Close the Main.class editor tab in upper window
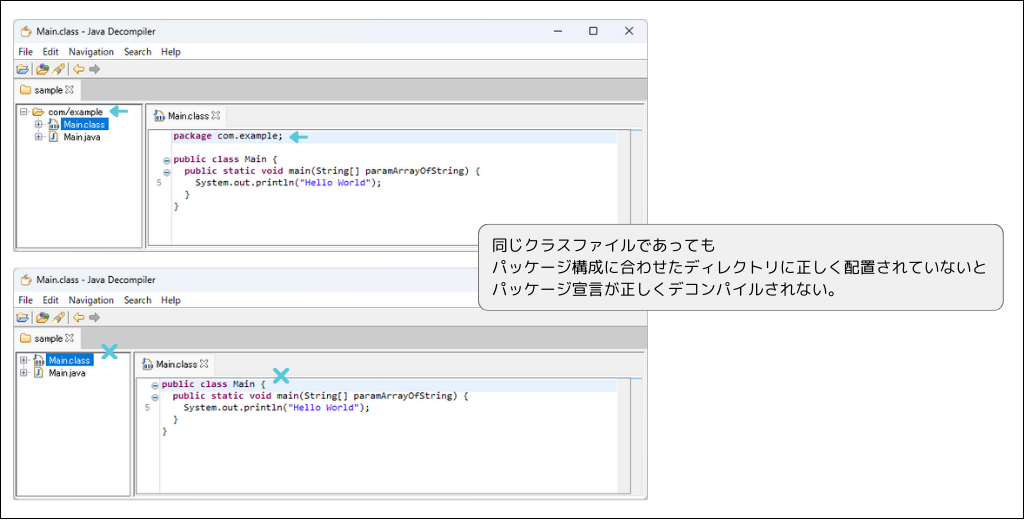This screenshot has width=1024, height=520. coord(215,116)
